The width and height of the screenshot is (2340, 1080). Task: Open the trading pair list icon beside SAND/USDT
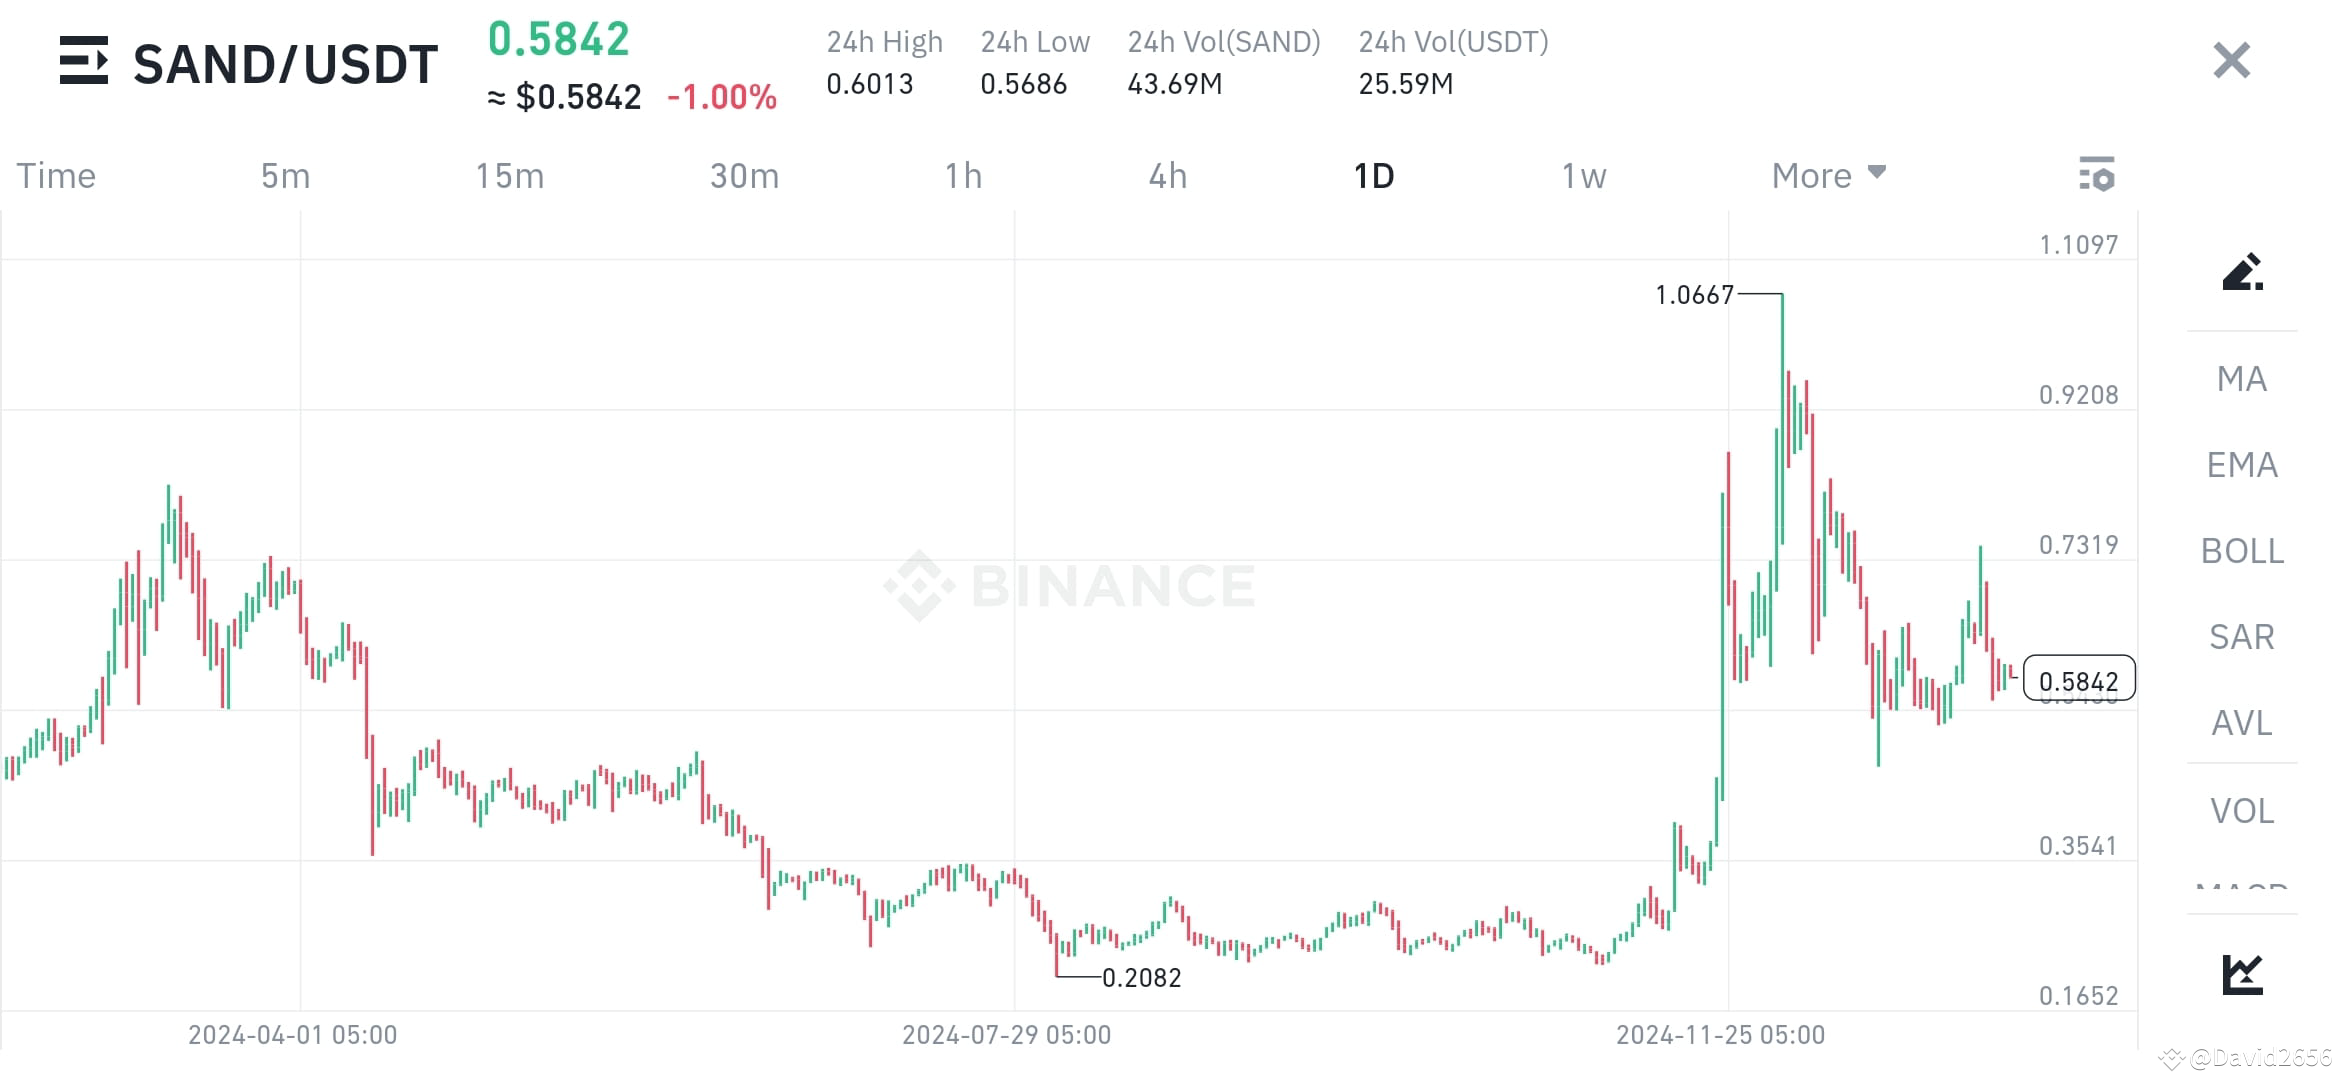(85, 62)
